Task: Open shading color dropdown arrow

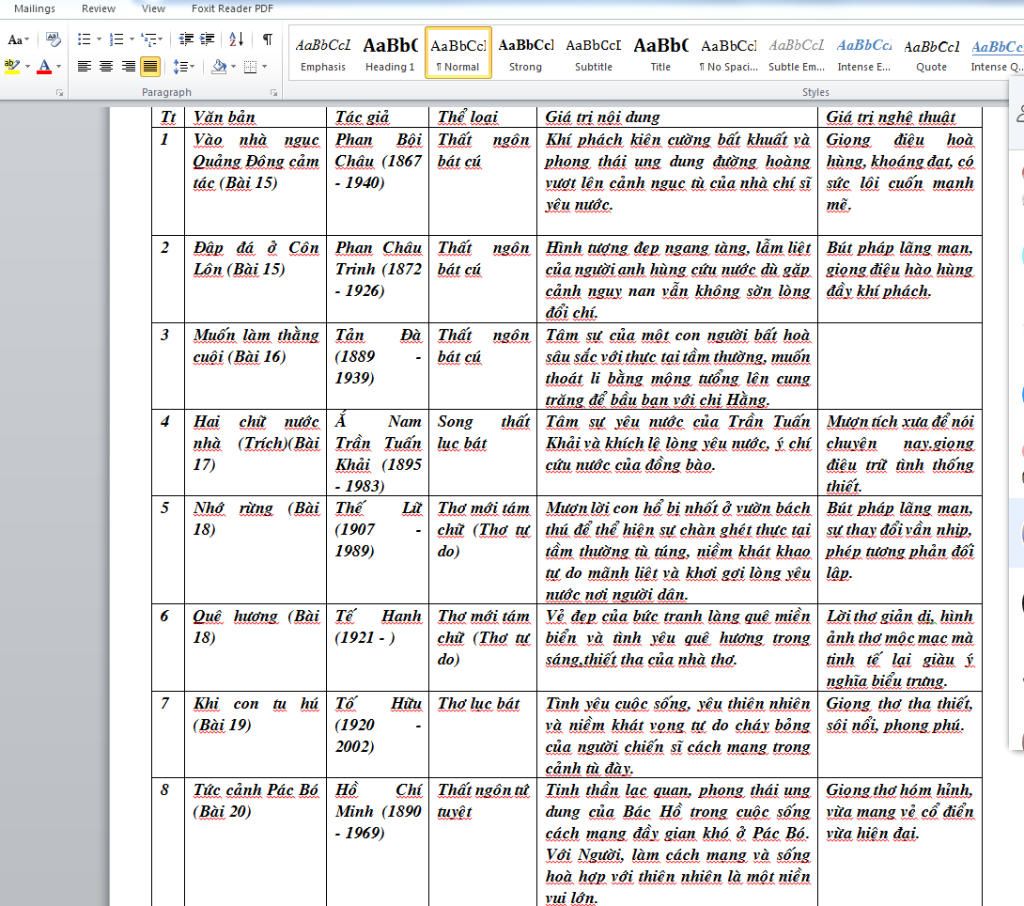Action: point(233,66)
